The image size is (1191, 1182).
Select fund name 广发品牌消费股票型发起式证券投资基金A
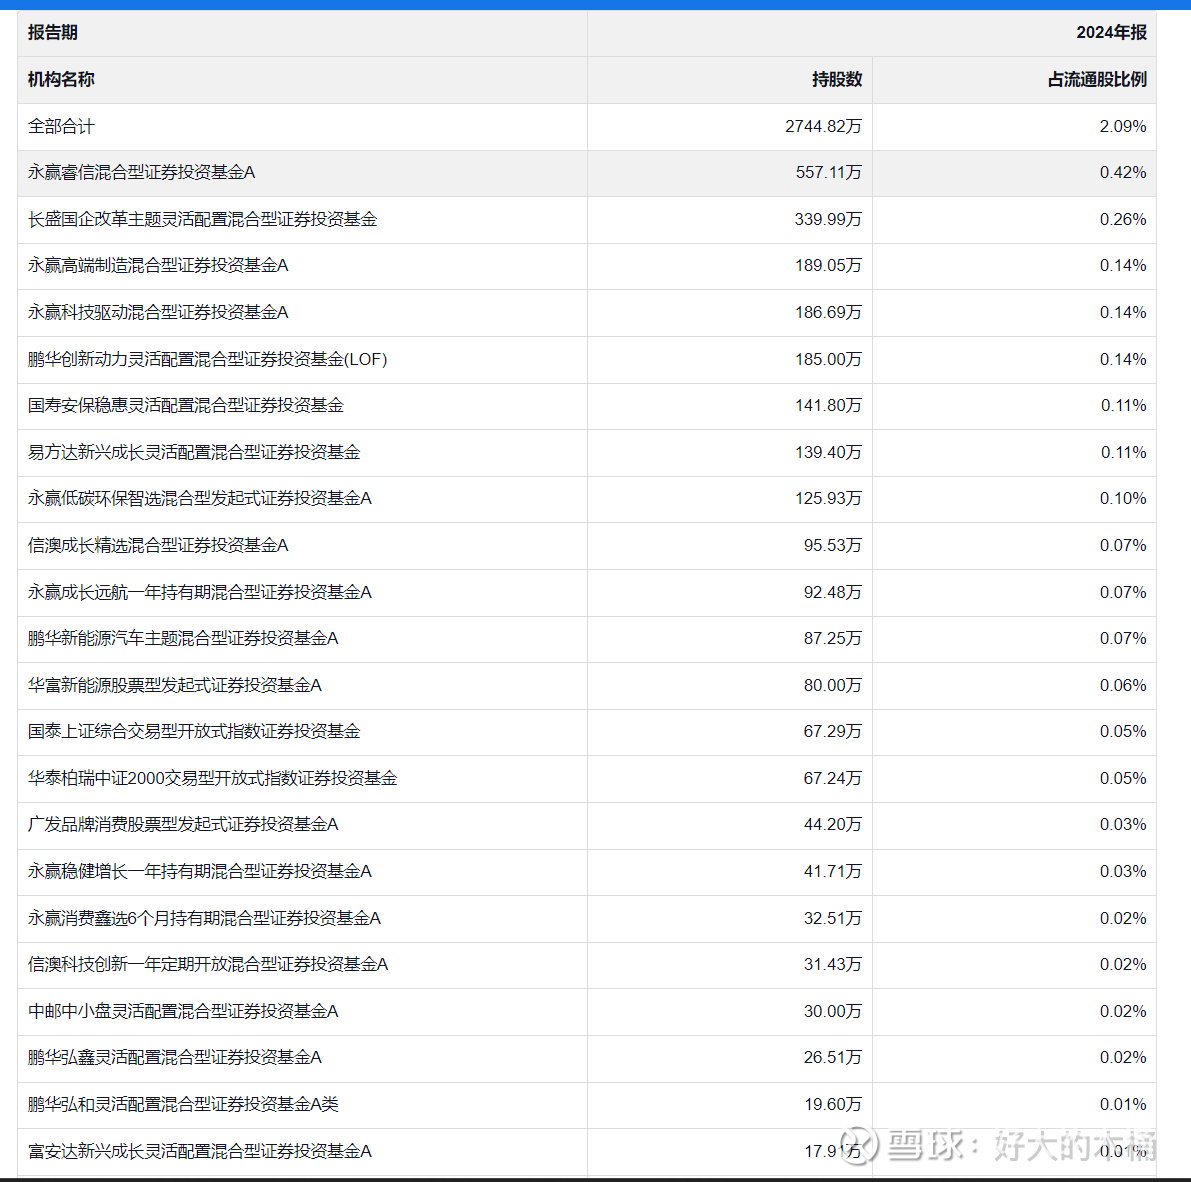click(x=183, y=825)
